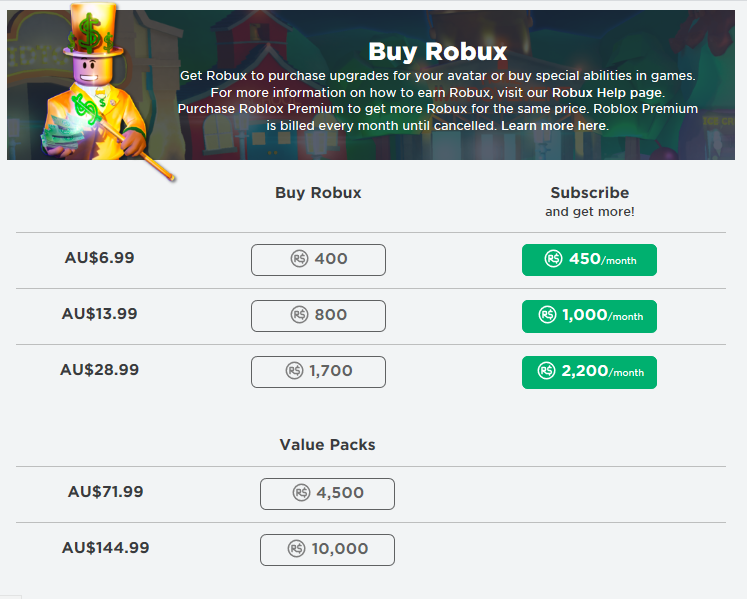
Task: Click the Robux icon on 4,500 pack
Action: pos(302,493)
